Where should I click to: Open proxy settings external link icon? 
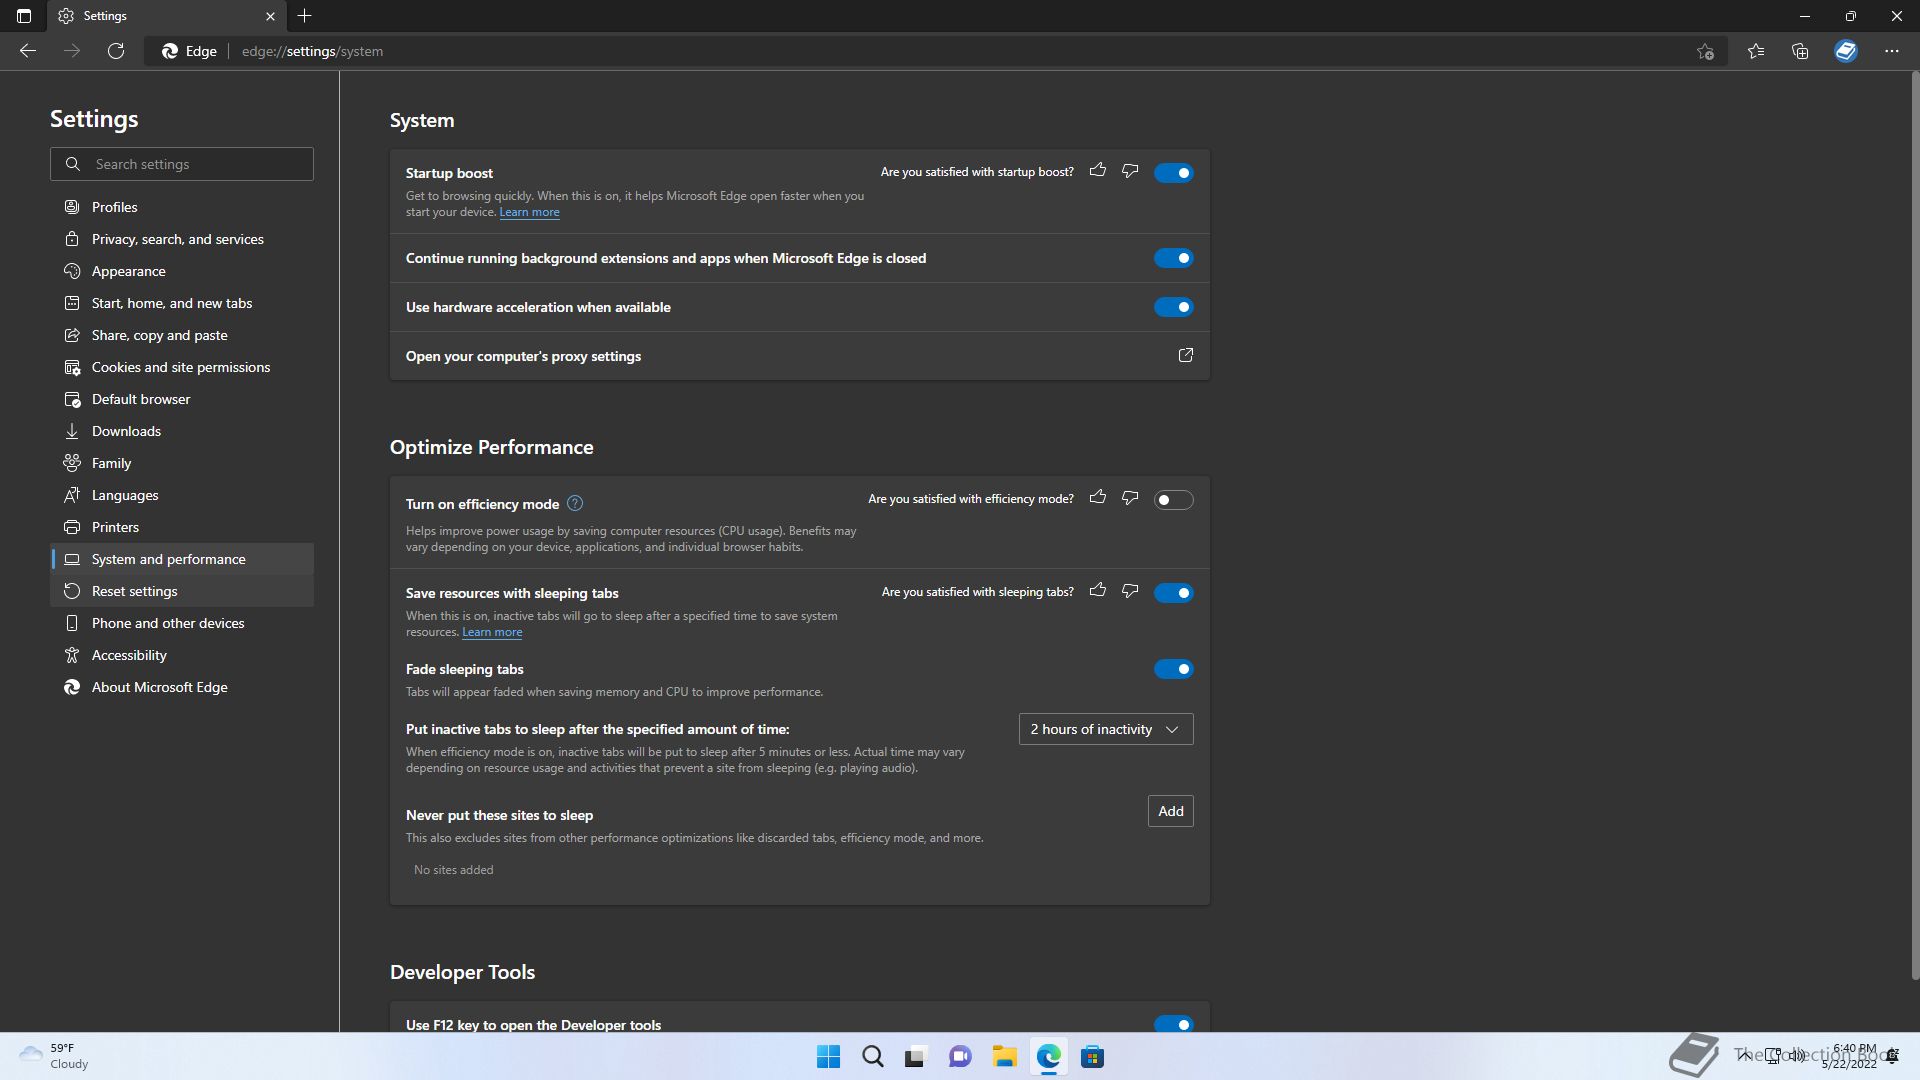click(x=1186, y=355)
